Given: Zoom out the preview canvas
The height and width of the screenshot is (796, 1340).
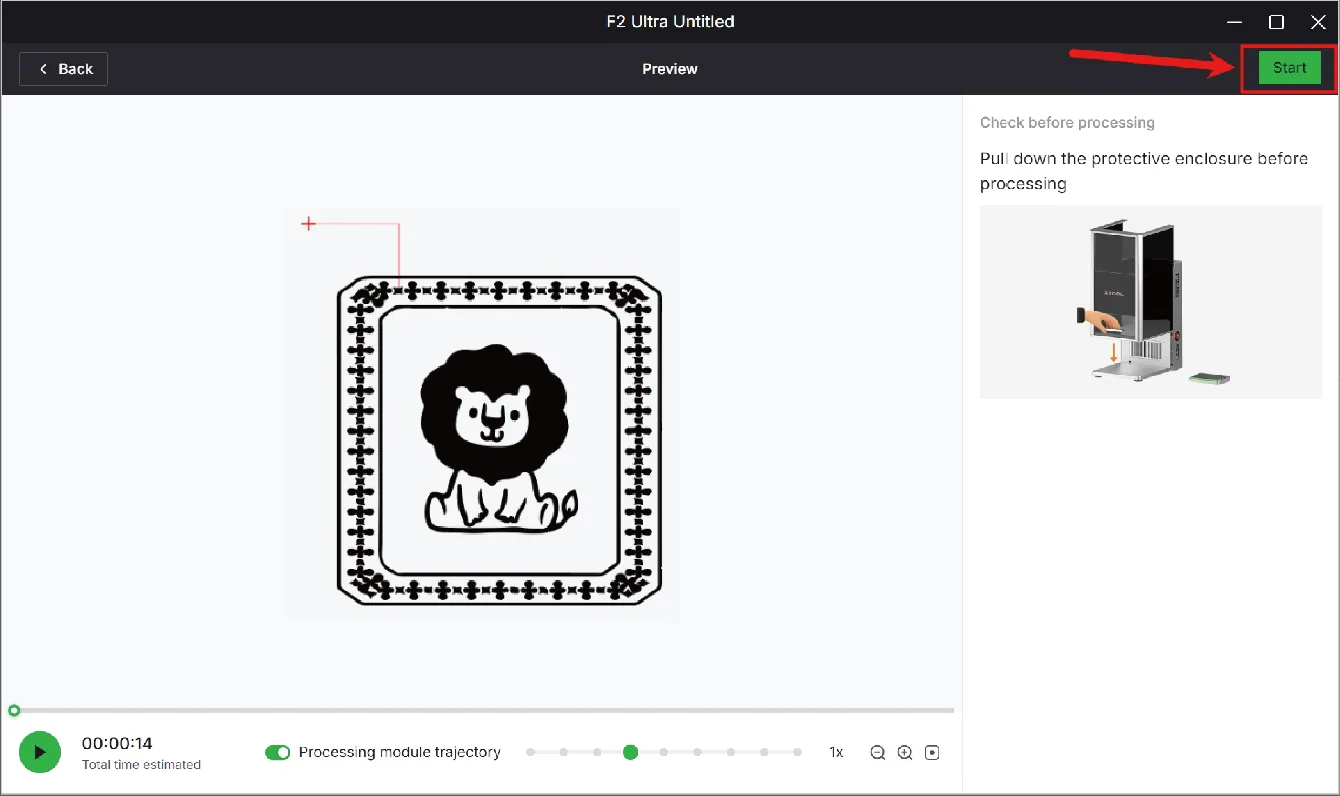Looking at the screenshot, I should tap(877, 753).
